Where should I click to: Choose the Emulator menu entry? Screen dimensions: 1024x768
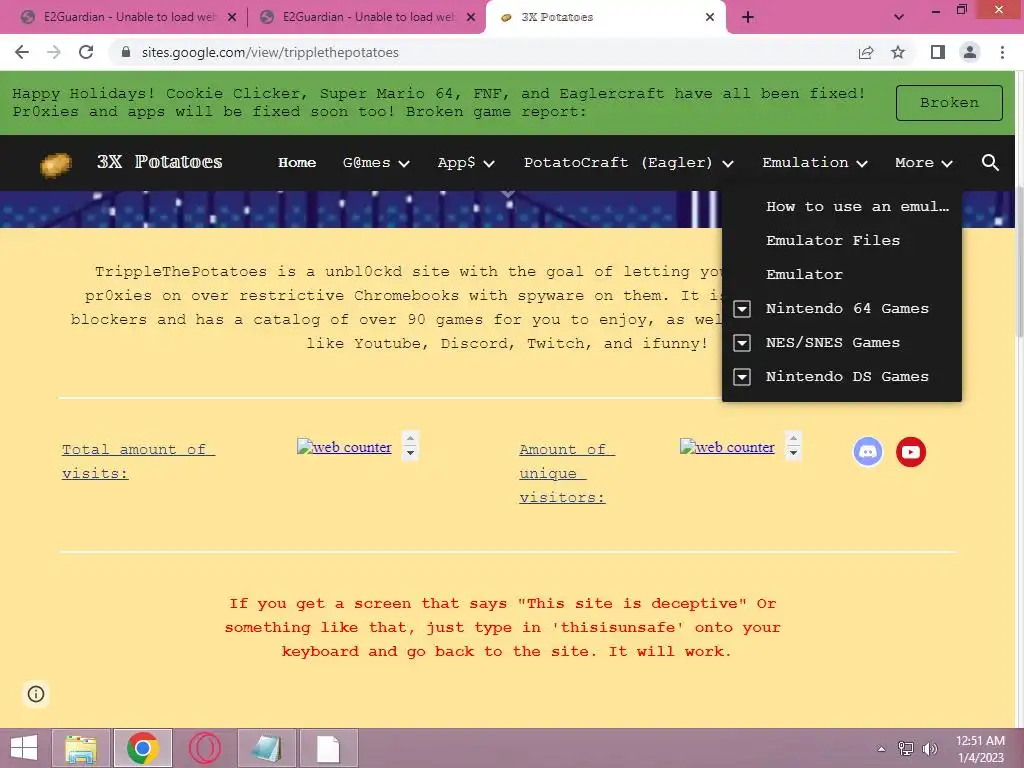[x=804, y=274]
